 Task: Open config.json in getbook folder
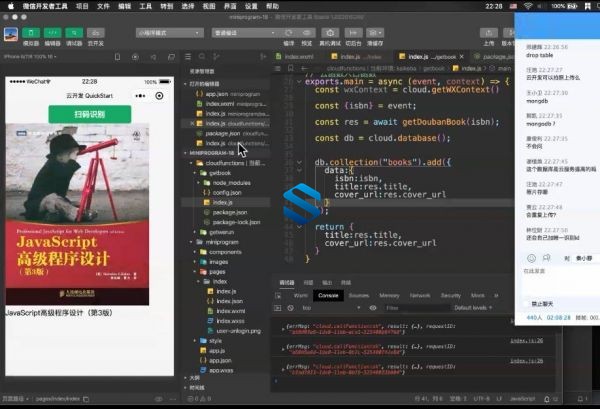pos(227,192)
